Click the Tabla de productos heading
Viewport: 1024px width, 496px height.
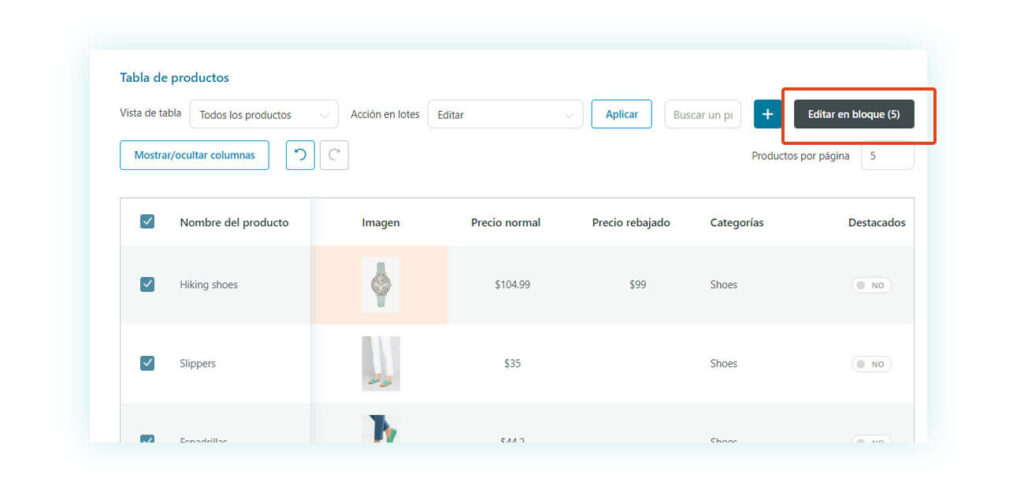(x=174, y=78)
